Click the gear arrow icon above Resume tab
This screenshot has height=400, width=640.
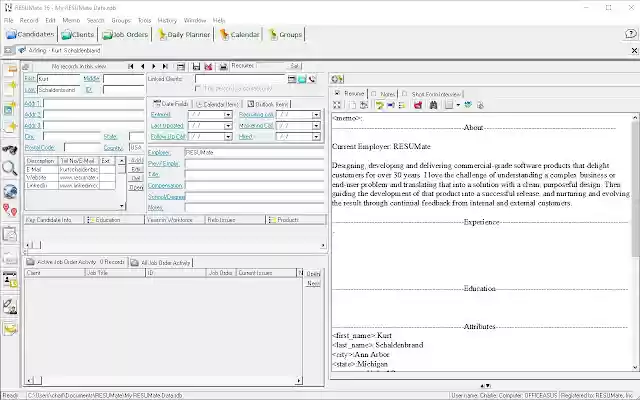tap(337, 79)
